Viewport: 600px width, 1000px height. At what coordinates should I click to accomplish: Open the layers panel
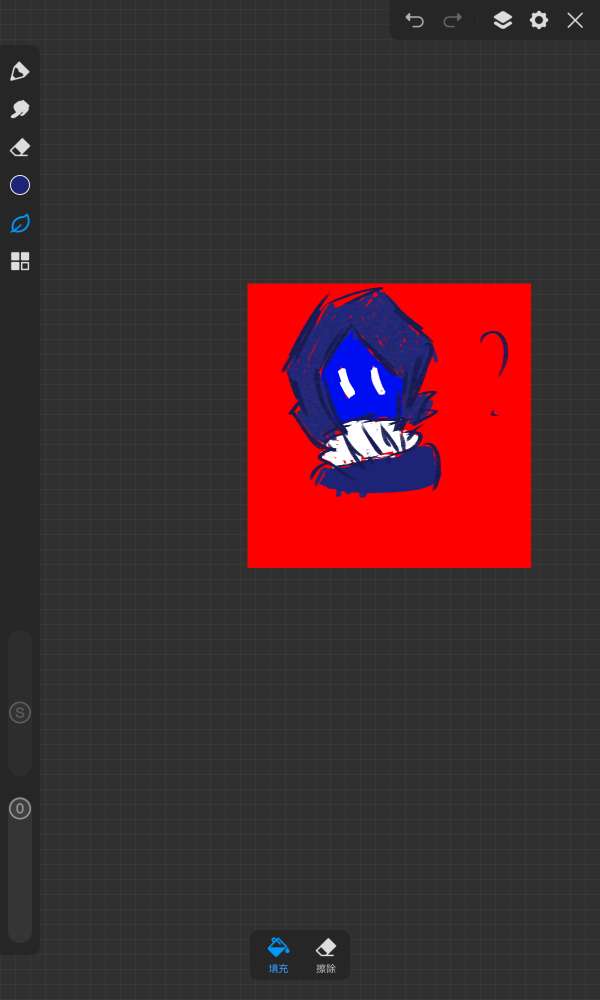[503, 20]
